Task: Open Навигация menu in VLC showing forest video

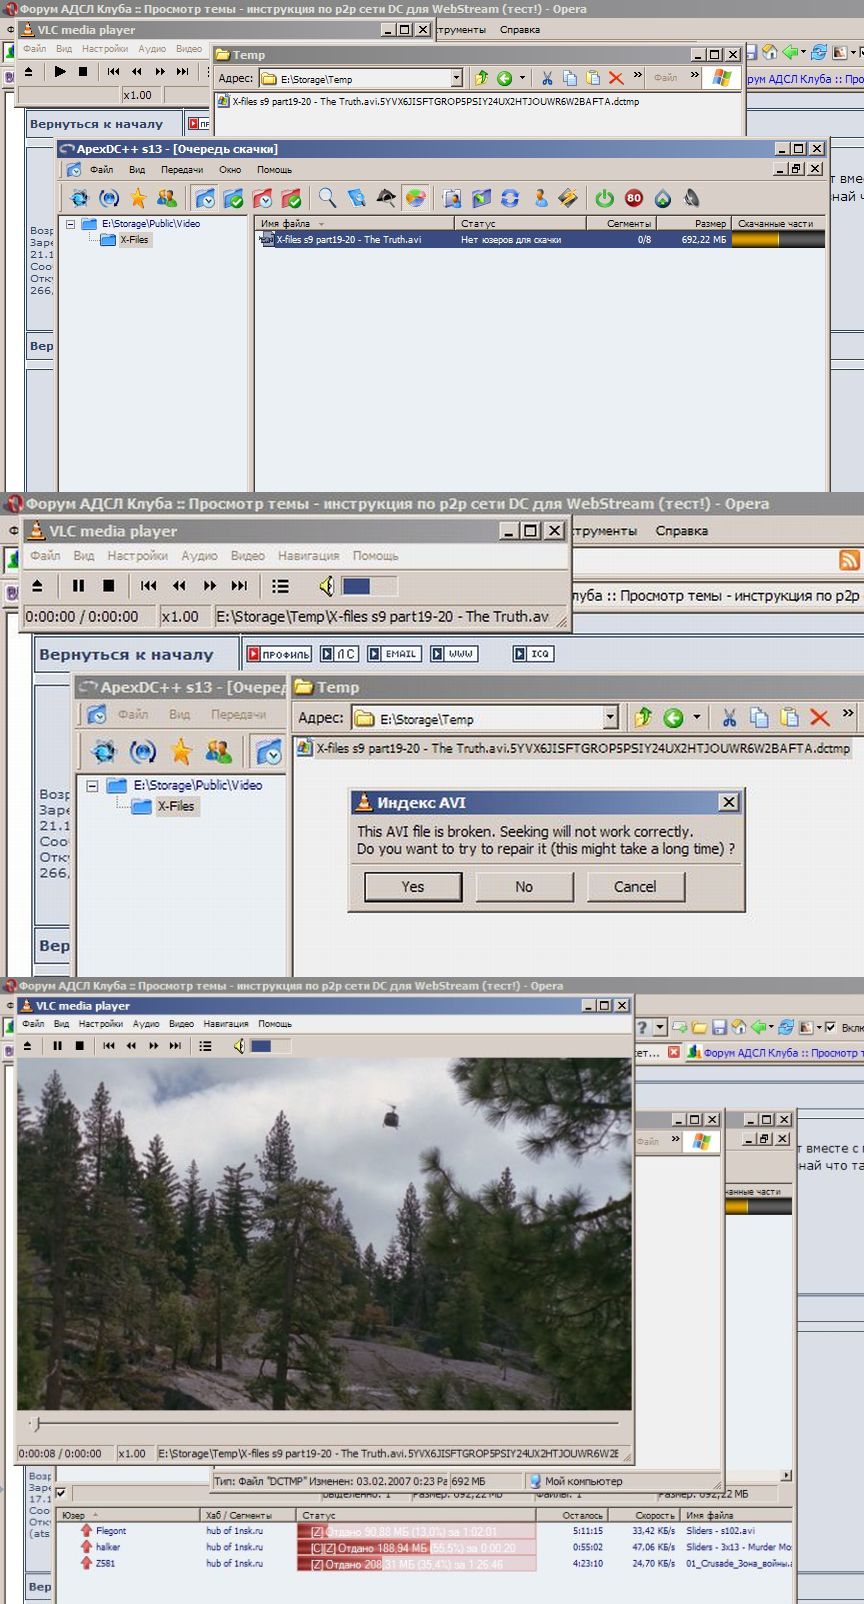Action: 226,1024
